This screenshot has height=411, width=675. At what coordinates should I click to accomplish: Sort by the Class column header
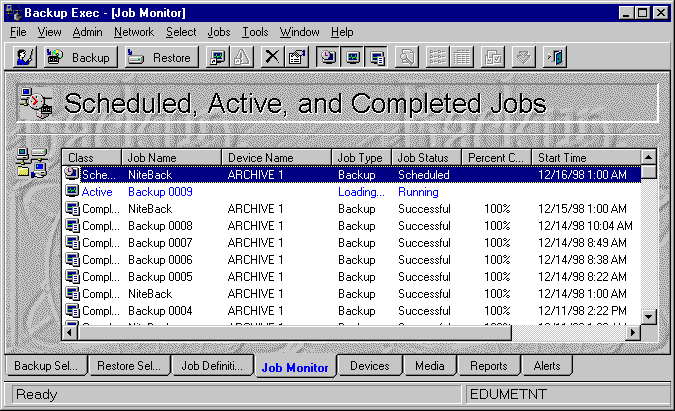click(x=92, y=158)
